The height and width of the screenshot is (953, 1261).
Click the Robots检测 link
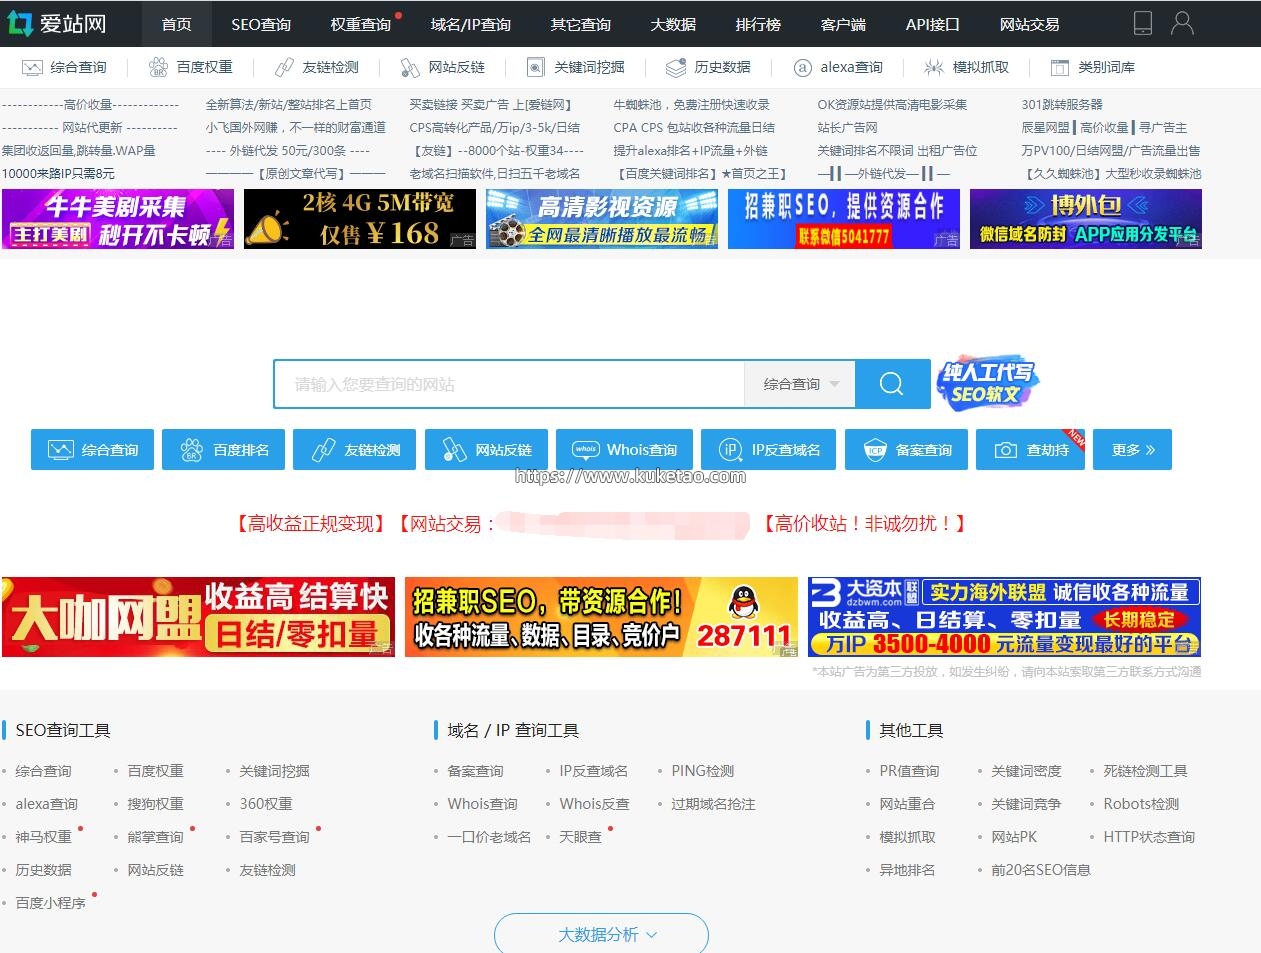click(x=1140, y=803)
